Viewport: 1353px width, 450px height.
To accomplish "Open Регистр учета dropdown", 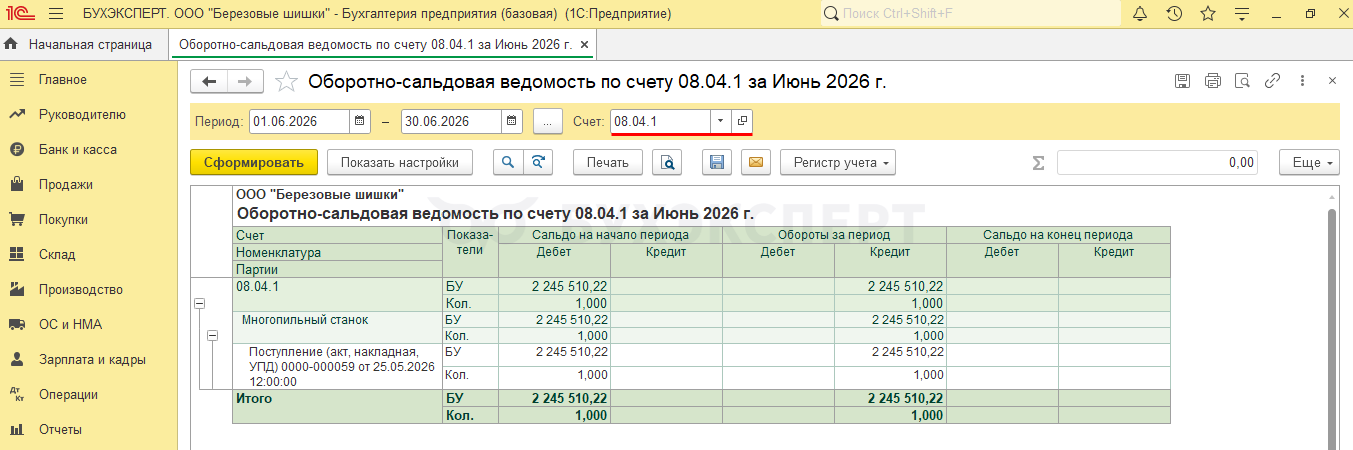I will [838, 162].
